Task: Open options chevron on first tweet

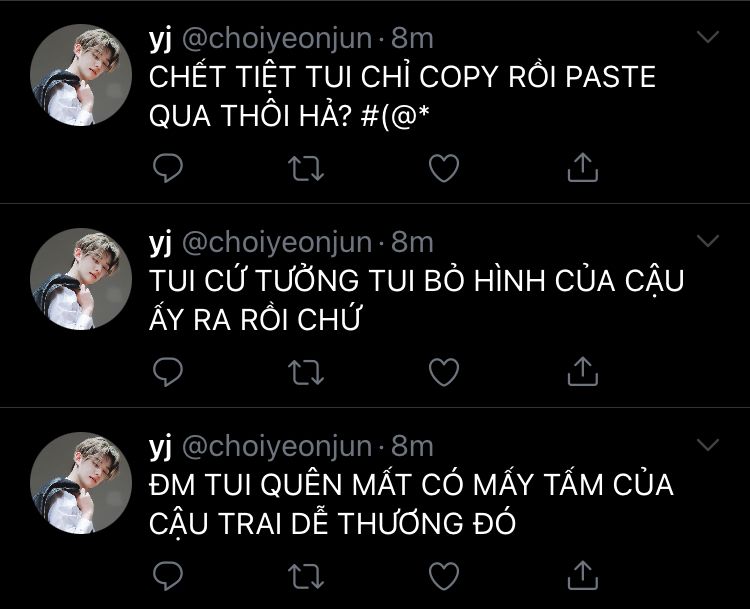Action: (x=708, y=37)
